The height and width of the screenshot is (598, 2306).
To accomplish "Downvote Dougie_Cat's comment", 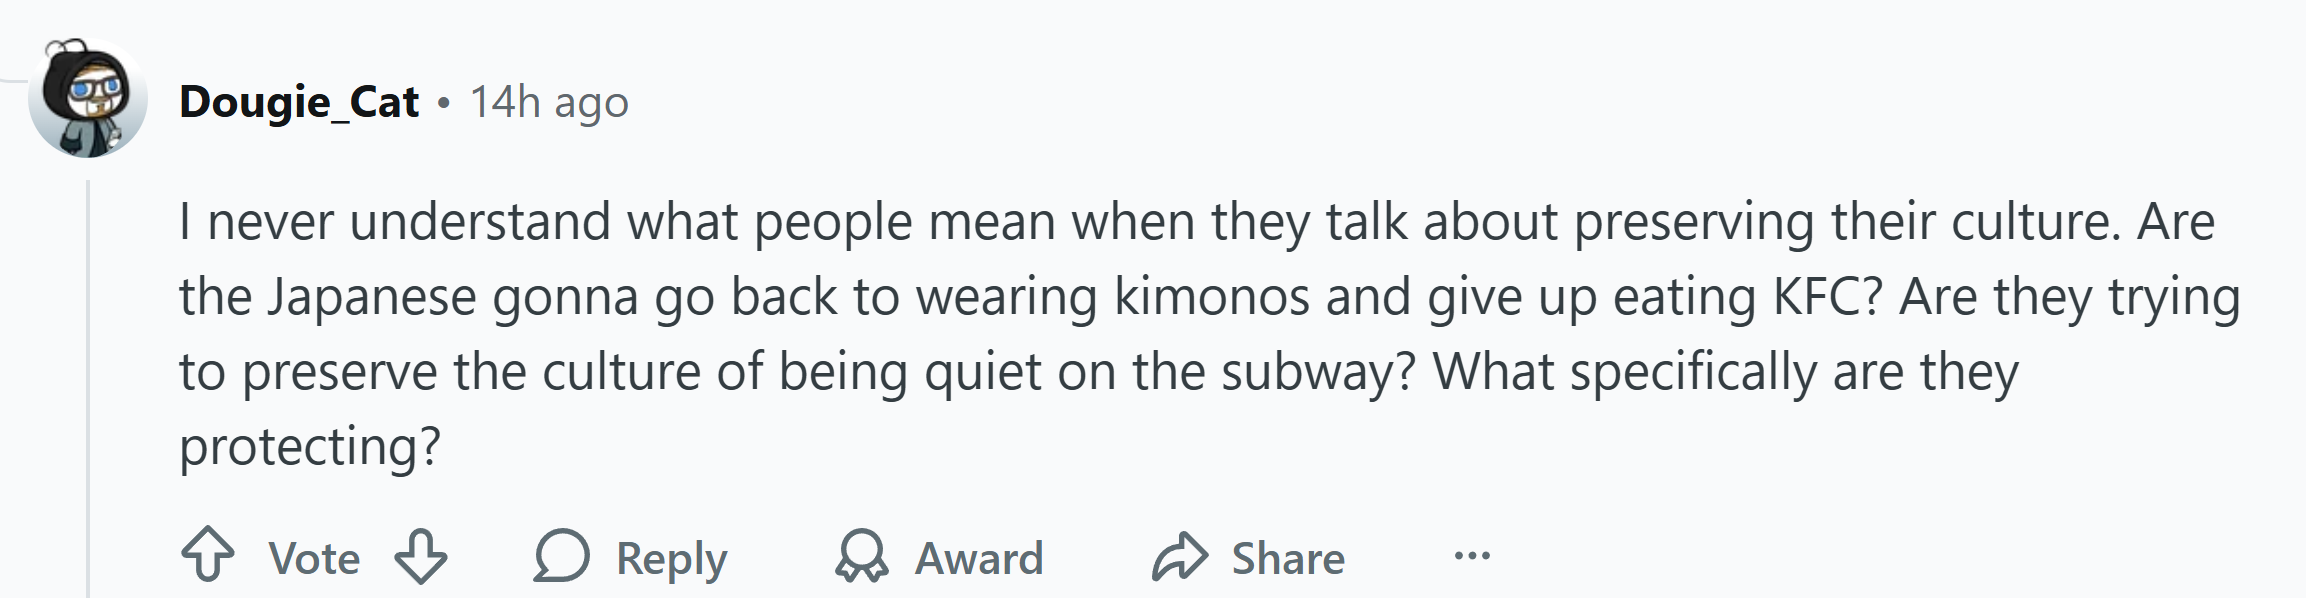I will tap(421, 556).
